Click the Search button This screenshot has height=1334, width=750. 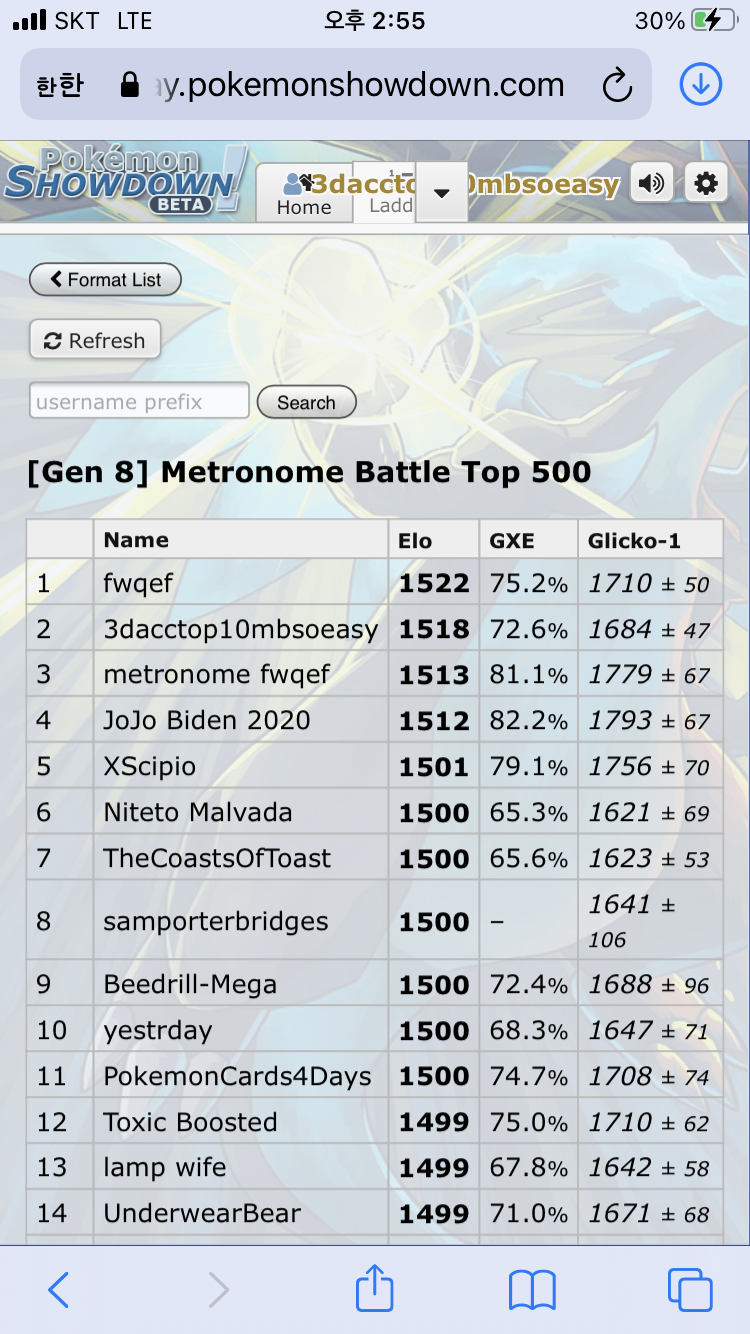[x=306, y=403]
